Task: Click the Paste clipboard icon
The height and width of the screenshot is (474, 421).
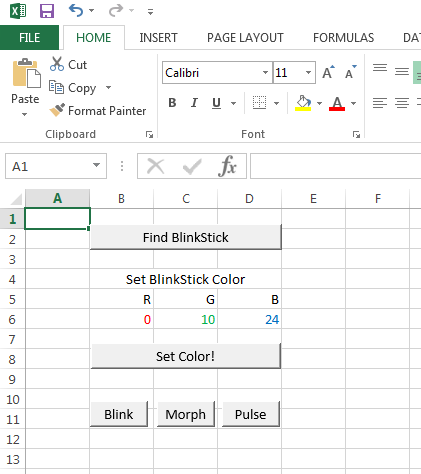Action: pos(26,74)
